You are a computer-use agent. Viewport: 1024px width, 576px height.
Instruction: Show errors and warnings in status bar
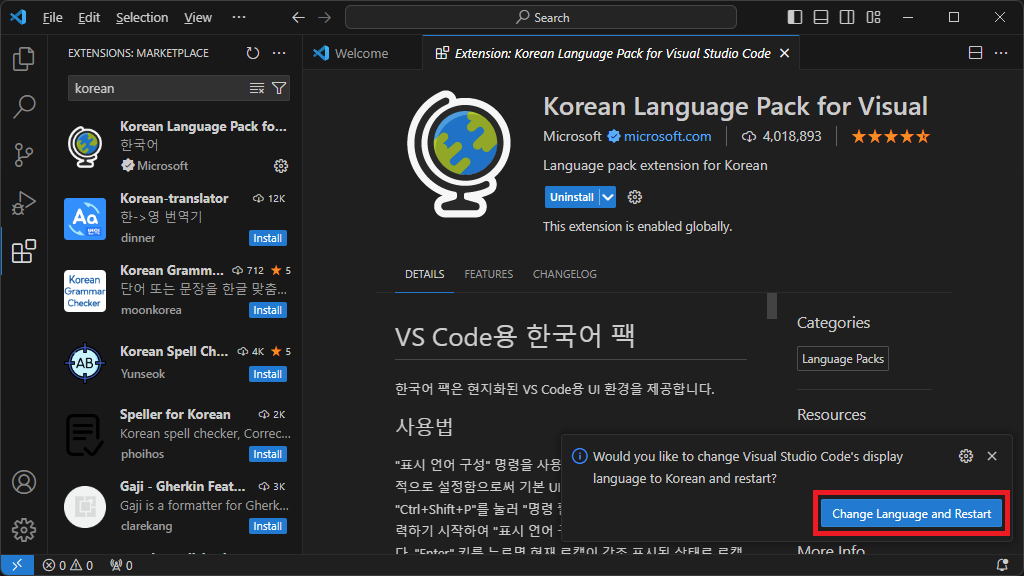point(68,565)
